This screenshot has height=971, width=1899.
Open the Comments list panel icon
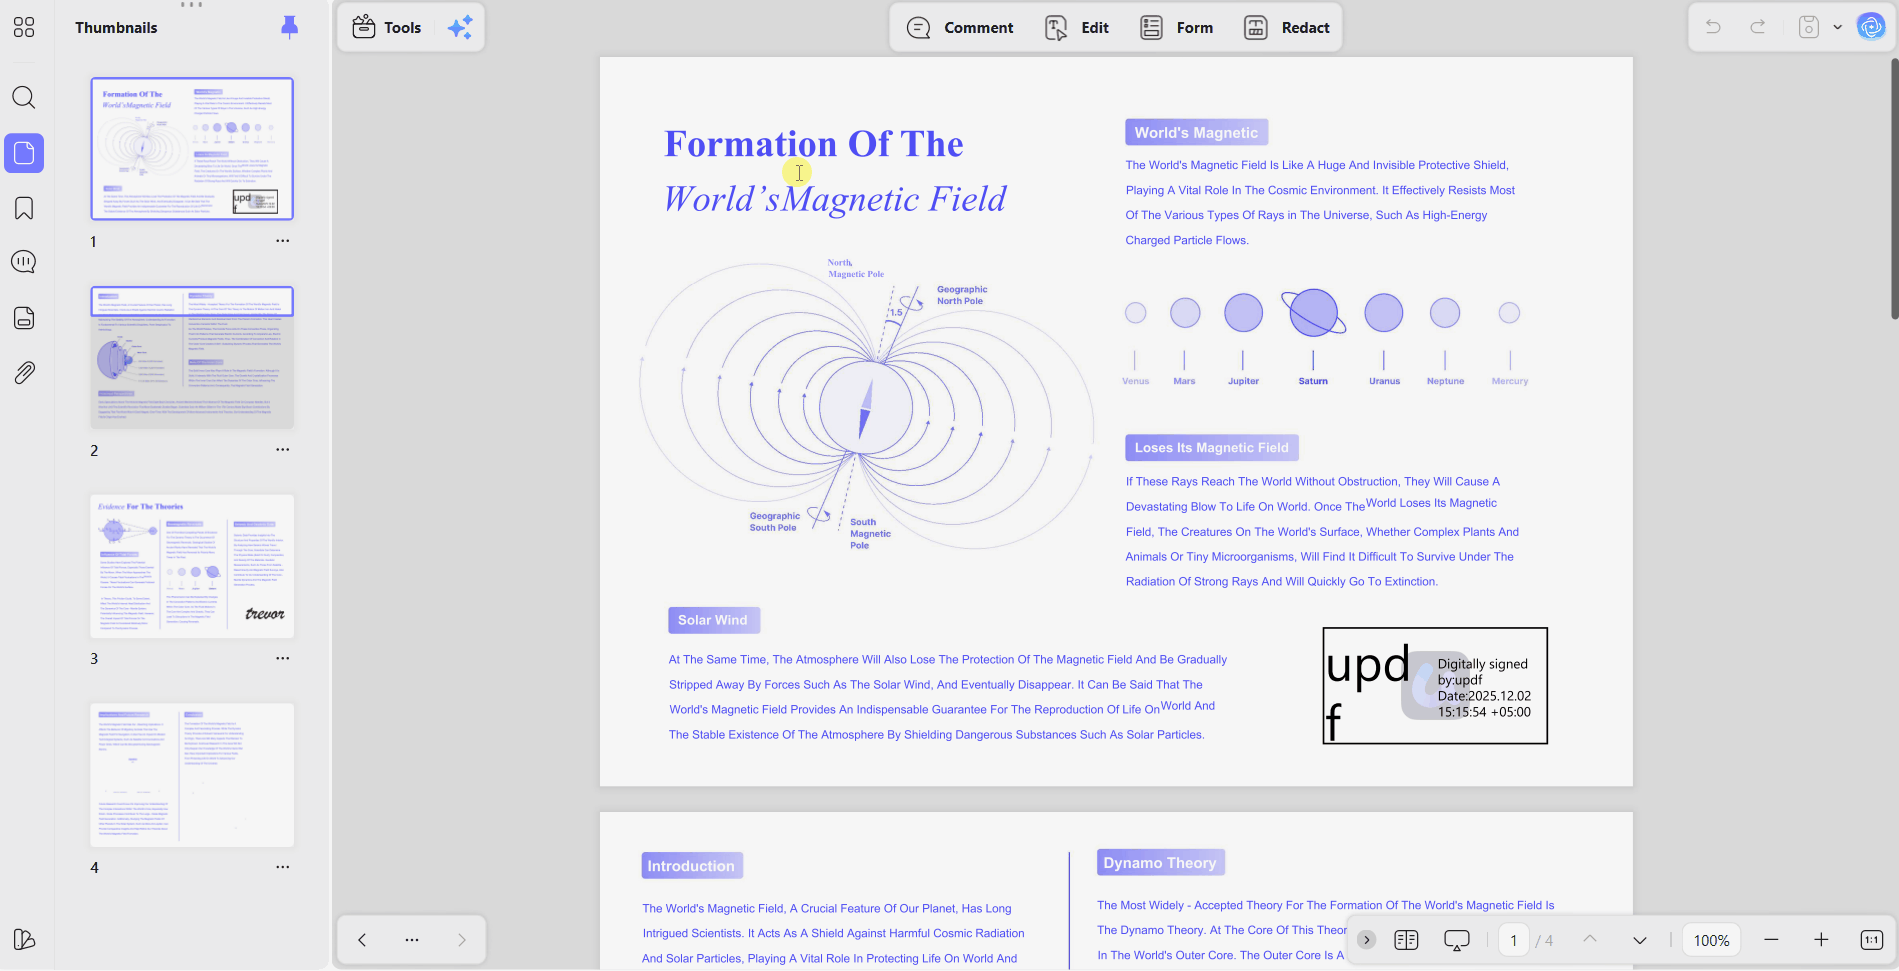[24, 262]
